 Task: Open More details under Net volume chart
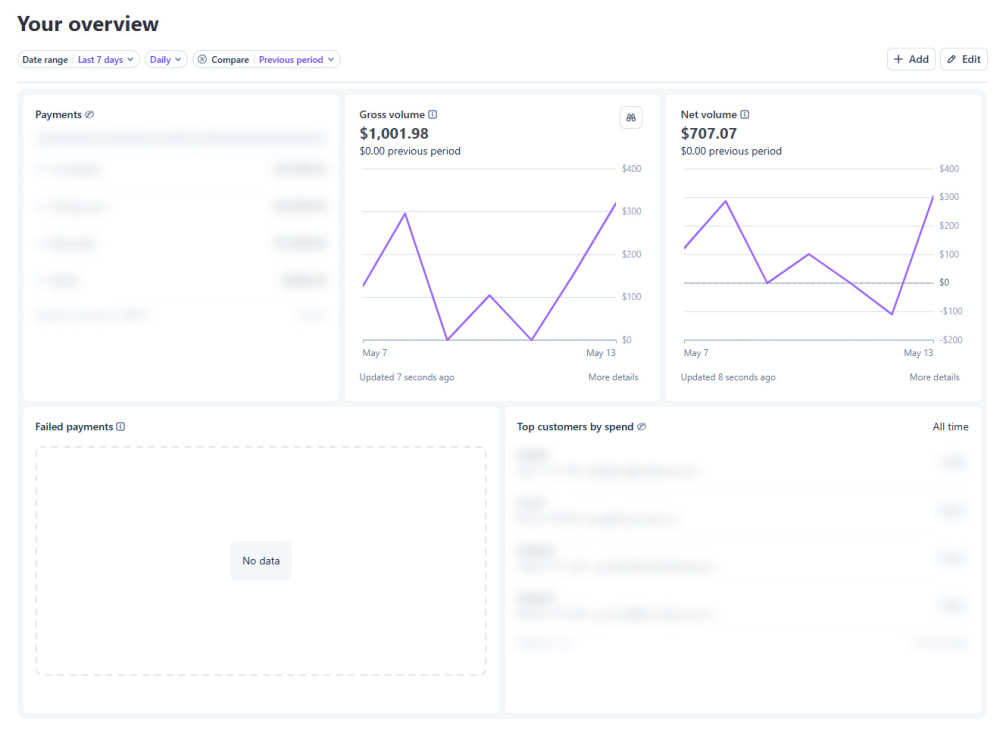[x=934, y=377]
